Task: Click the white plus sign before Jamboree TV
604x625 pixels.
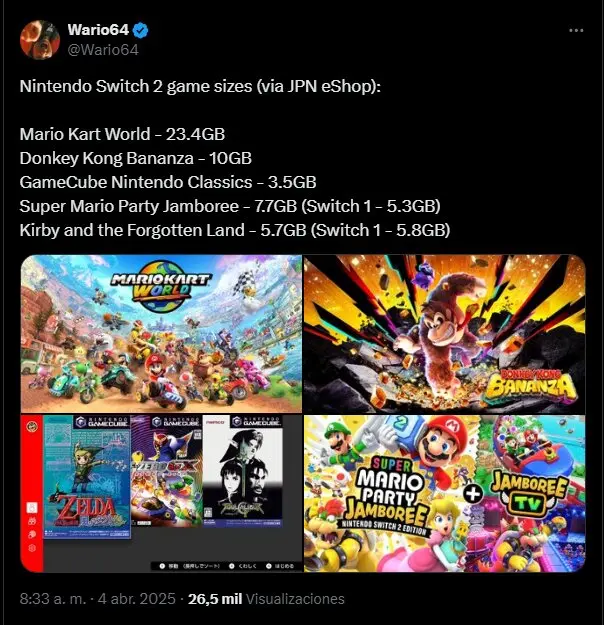Action: 473,494
